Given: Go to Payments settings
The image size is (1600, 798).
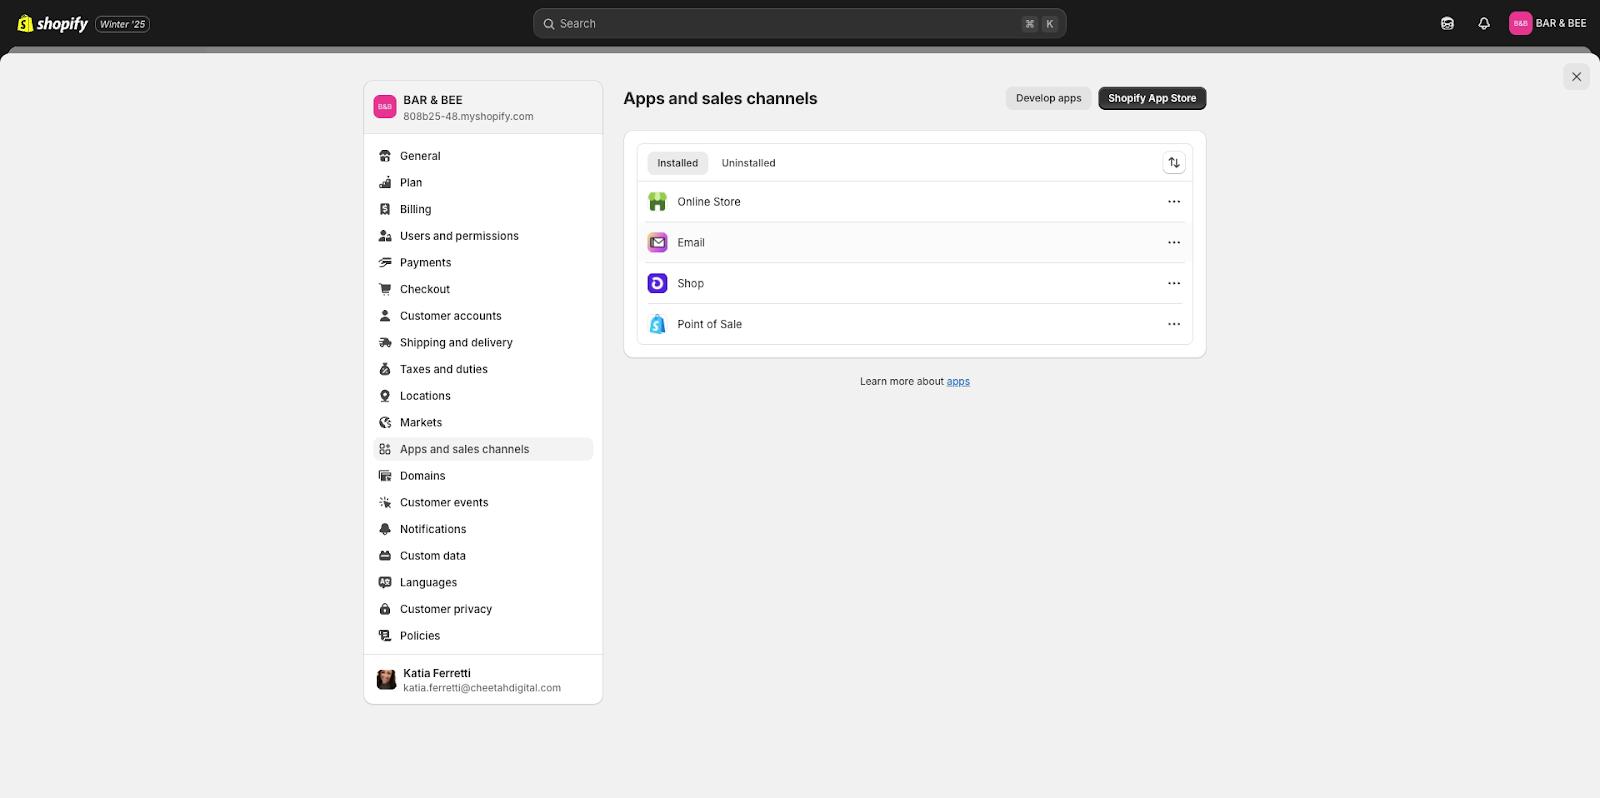Looking at the screenshot, I should point(425,263).
